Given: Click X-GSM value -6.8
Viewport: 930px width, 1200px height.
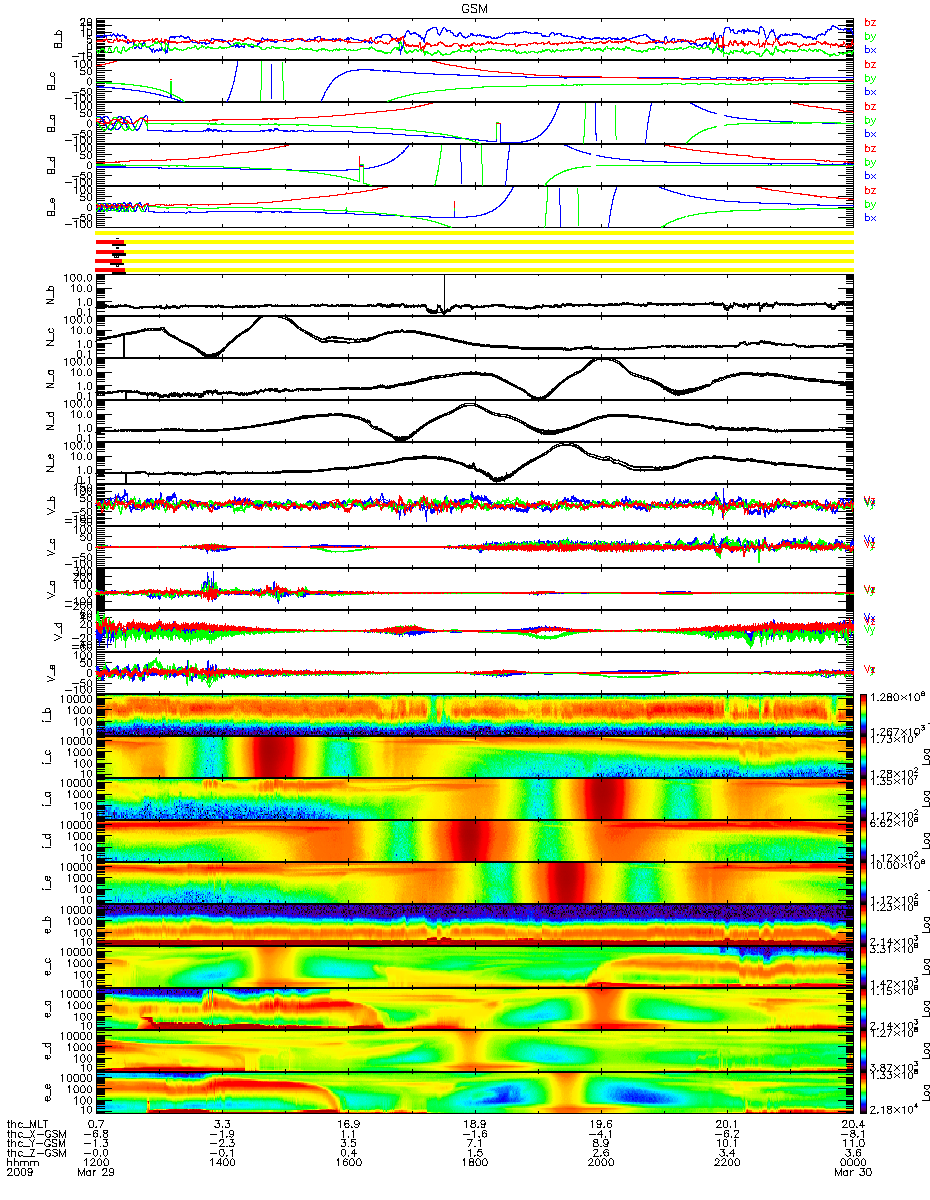Looking at the screenshot, I should pos(94,1134).
